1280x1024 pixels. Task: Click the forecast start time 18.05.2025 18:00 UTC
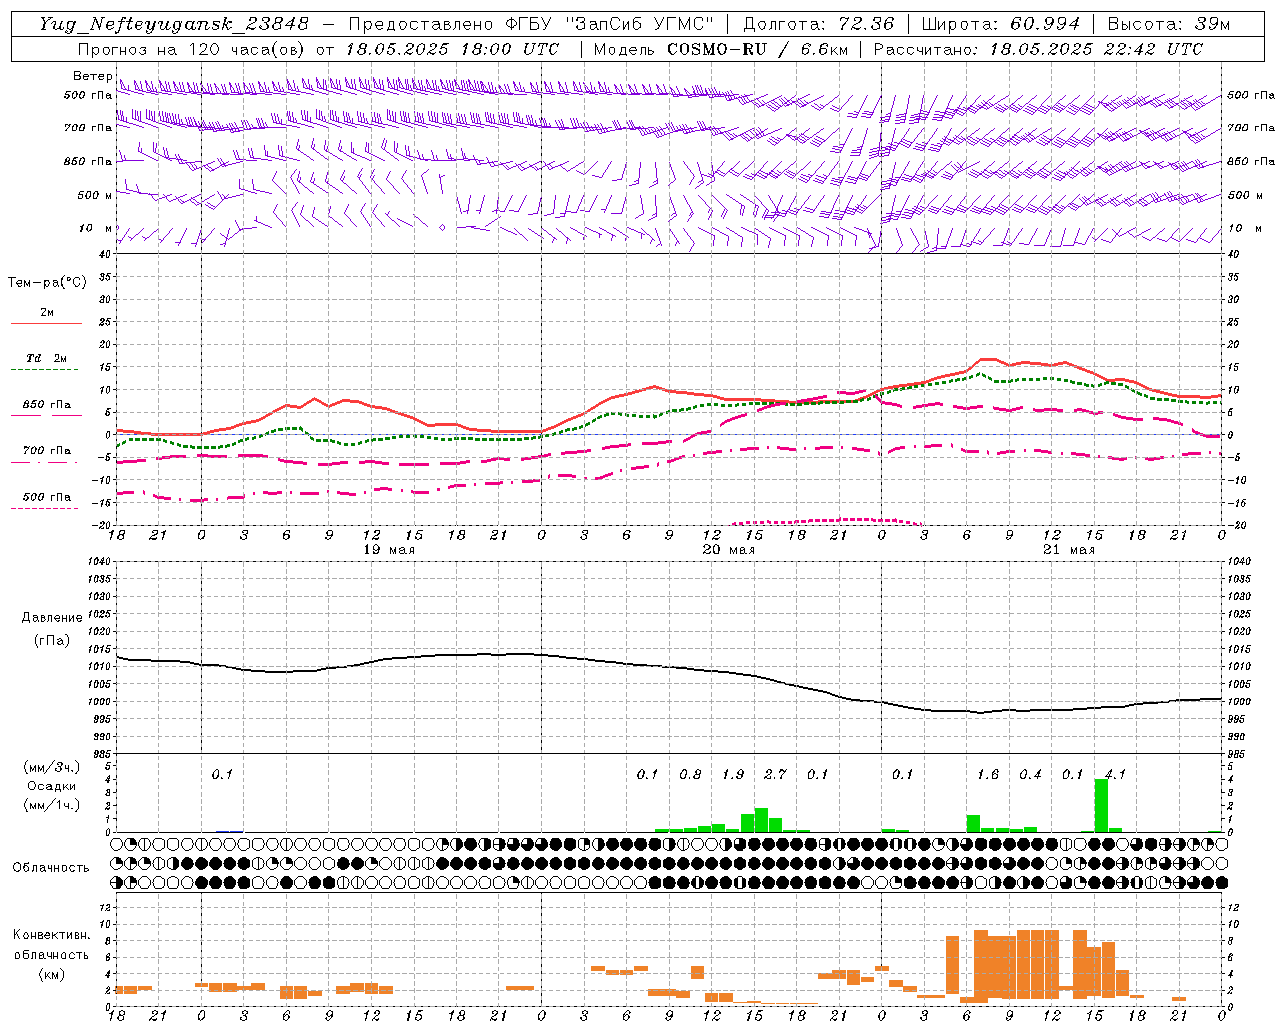pyautogui.click(x=452, y=49)
